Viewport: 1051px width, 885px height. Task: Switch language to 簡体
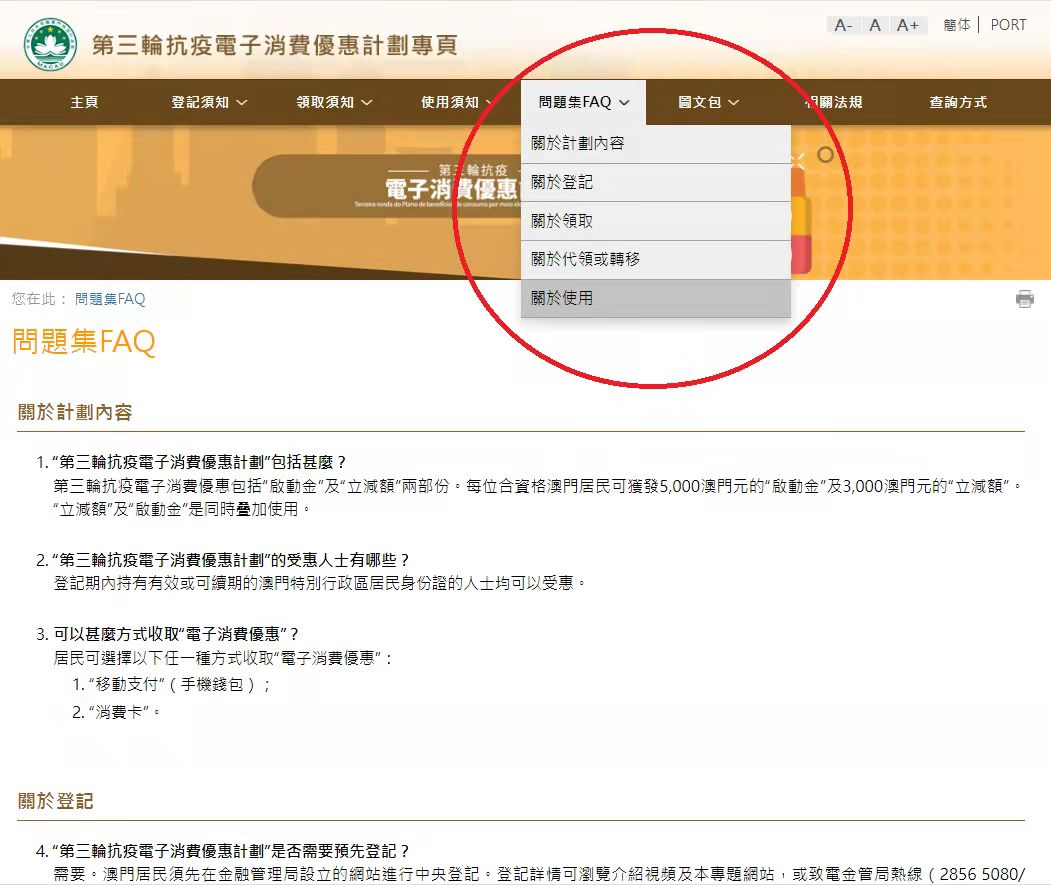pyautogui.click(x=956, y=25)
